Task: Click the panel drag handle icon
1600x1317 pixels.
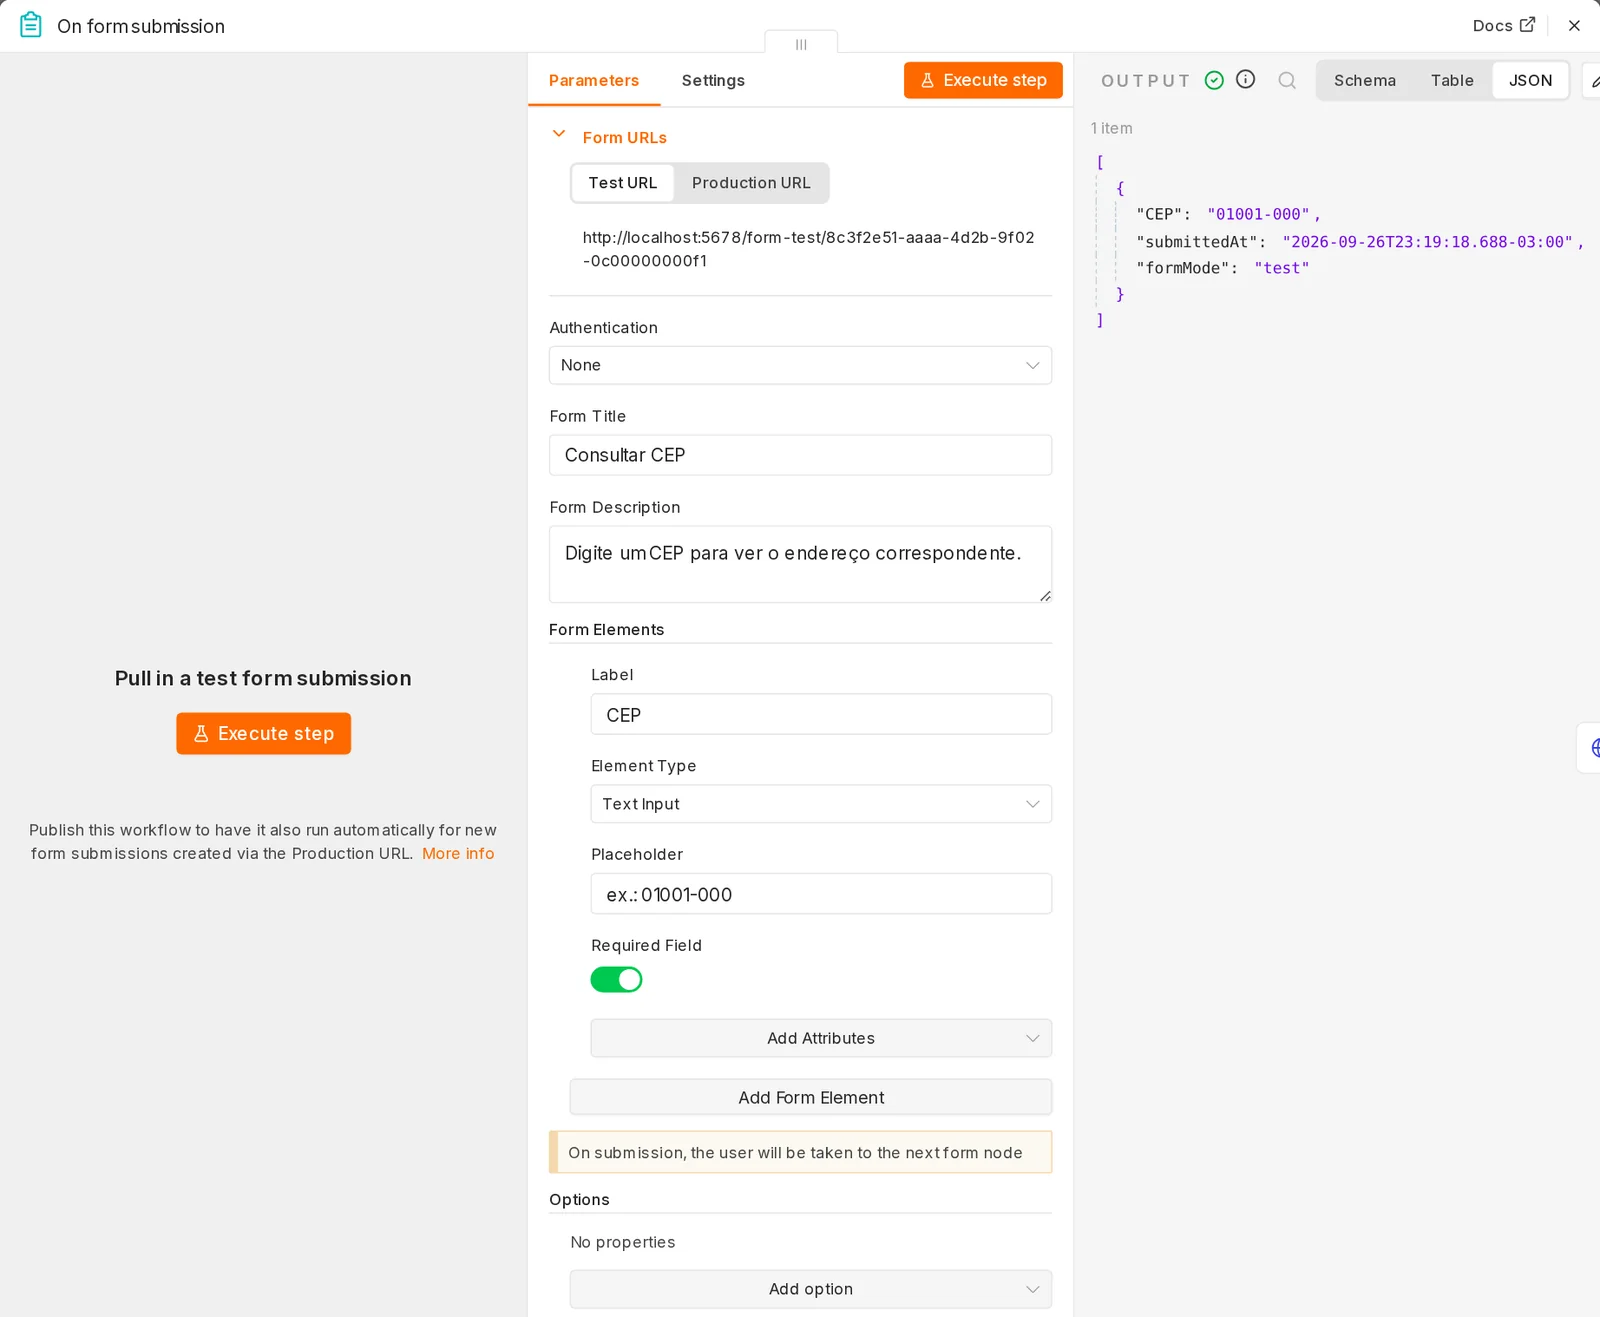Action: click(x=801, y=44)
